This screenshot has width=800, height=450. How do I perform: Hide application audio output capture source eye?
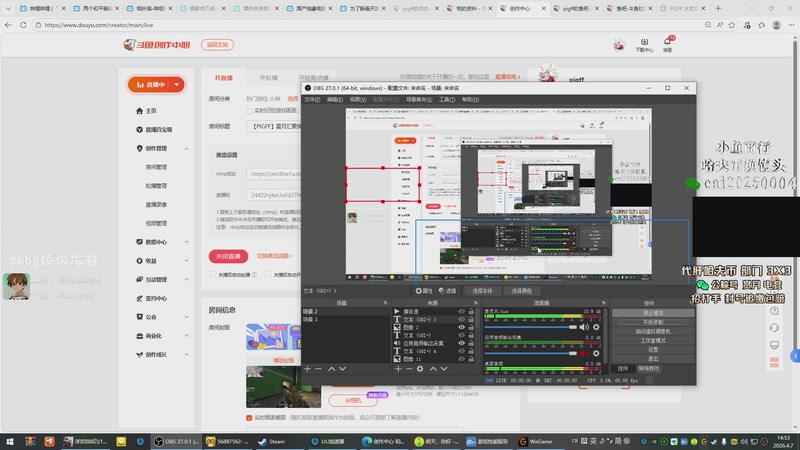pos(461,343)
